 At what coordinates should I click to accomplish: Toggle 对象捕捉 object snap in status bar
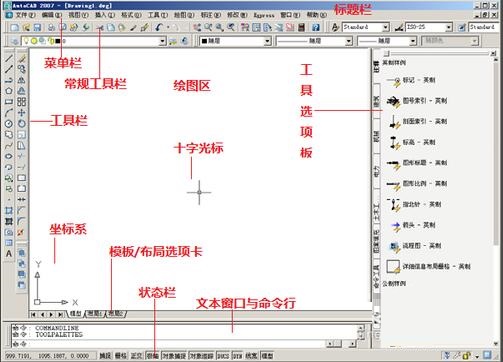point(174,356)
